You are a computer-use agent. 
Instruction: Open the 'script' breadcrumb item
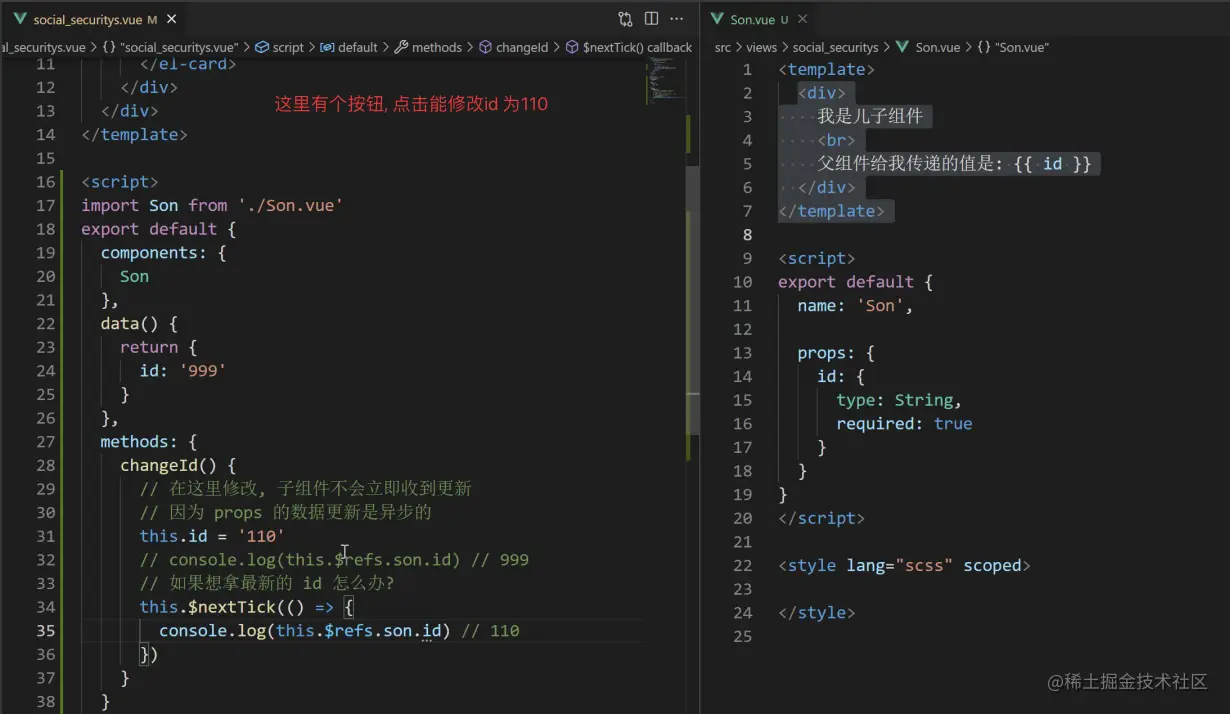(x=288, y=47)
